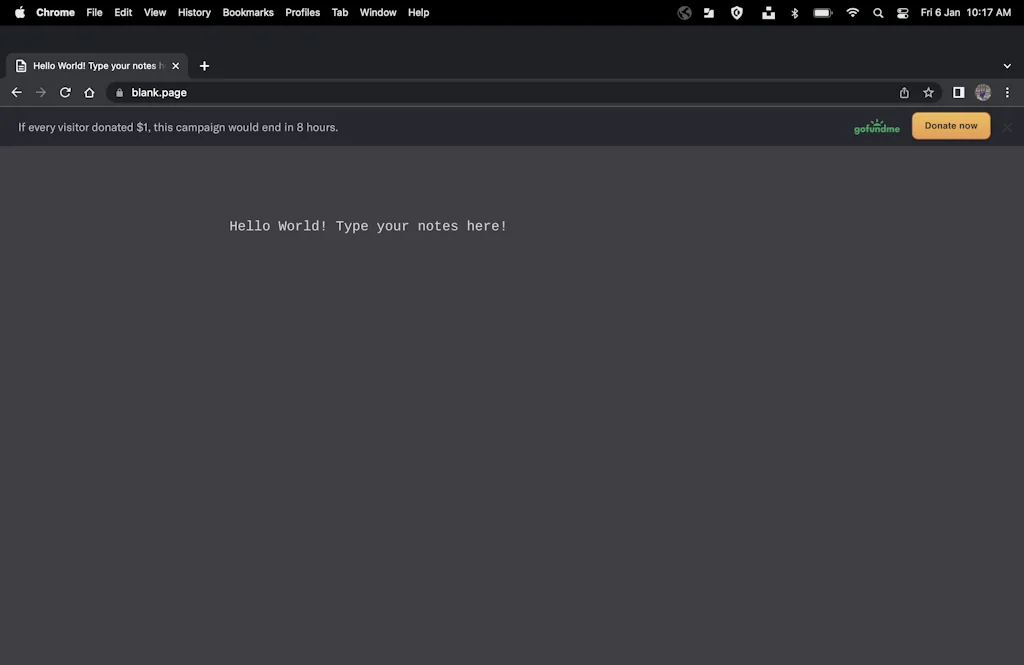Toggle the side panel open
Image resolution: width=1024 pixels, height=665 pixels.
pos(958,92)
